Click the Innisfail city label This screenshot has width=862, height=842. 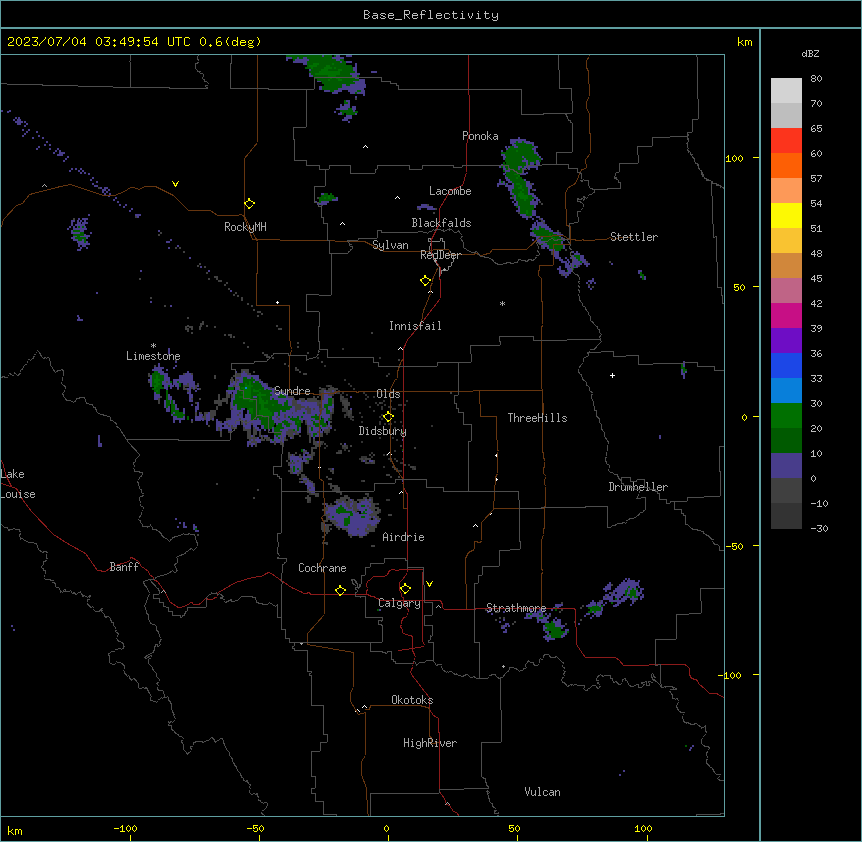(x=415, y=326)
